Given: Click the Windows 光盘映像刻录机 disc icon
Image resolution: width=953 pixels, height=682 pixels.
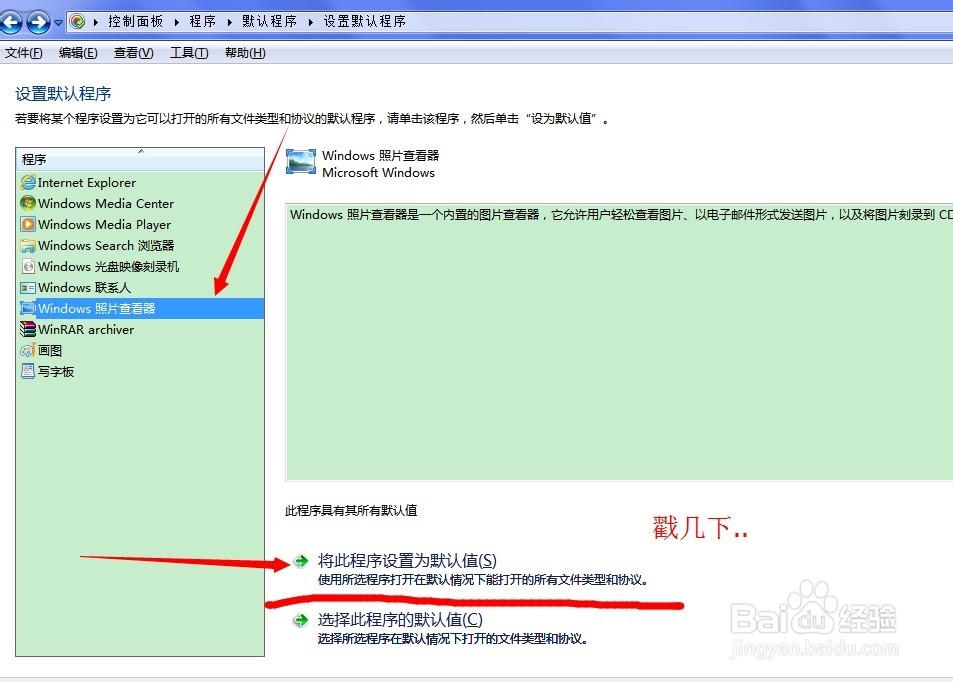Looking at the screenshot, I should [x=28, y=266].
